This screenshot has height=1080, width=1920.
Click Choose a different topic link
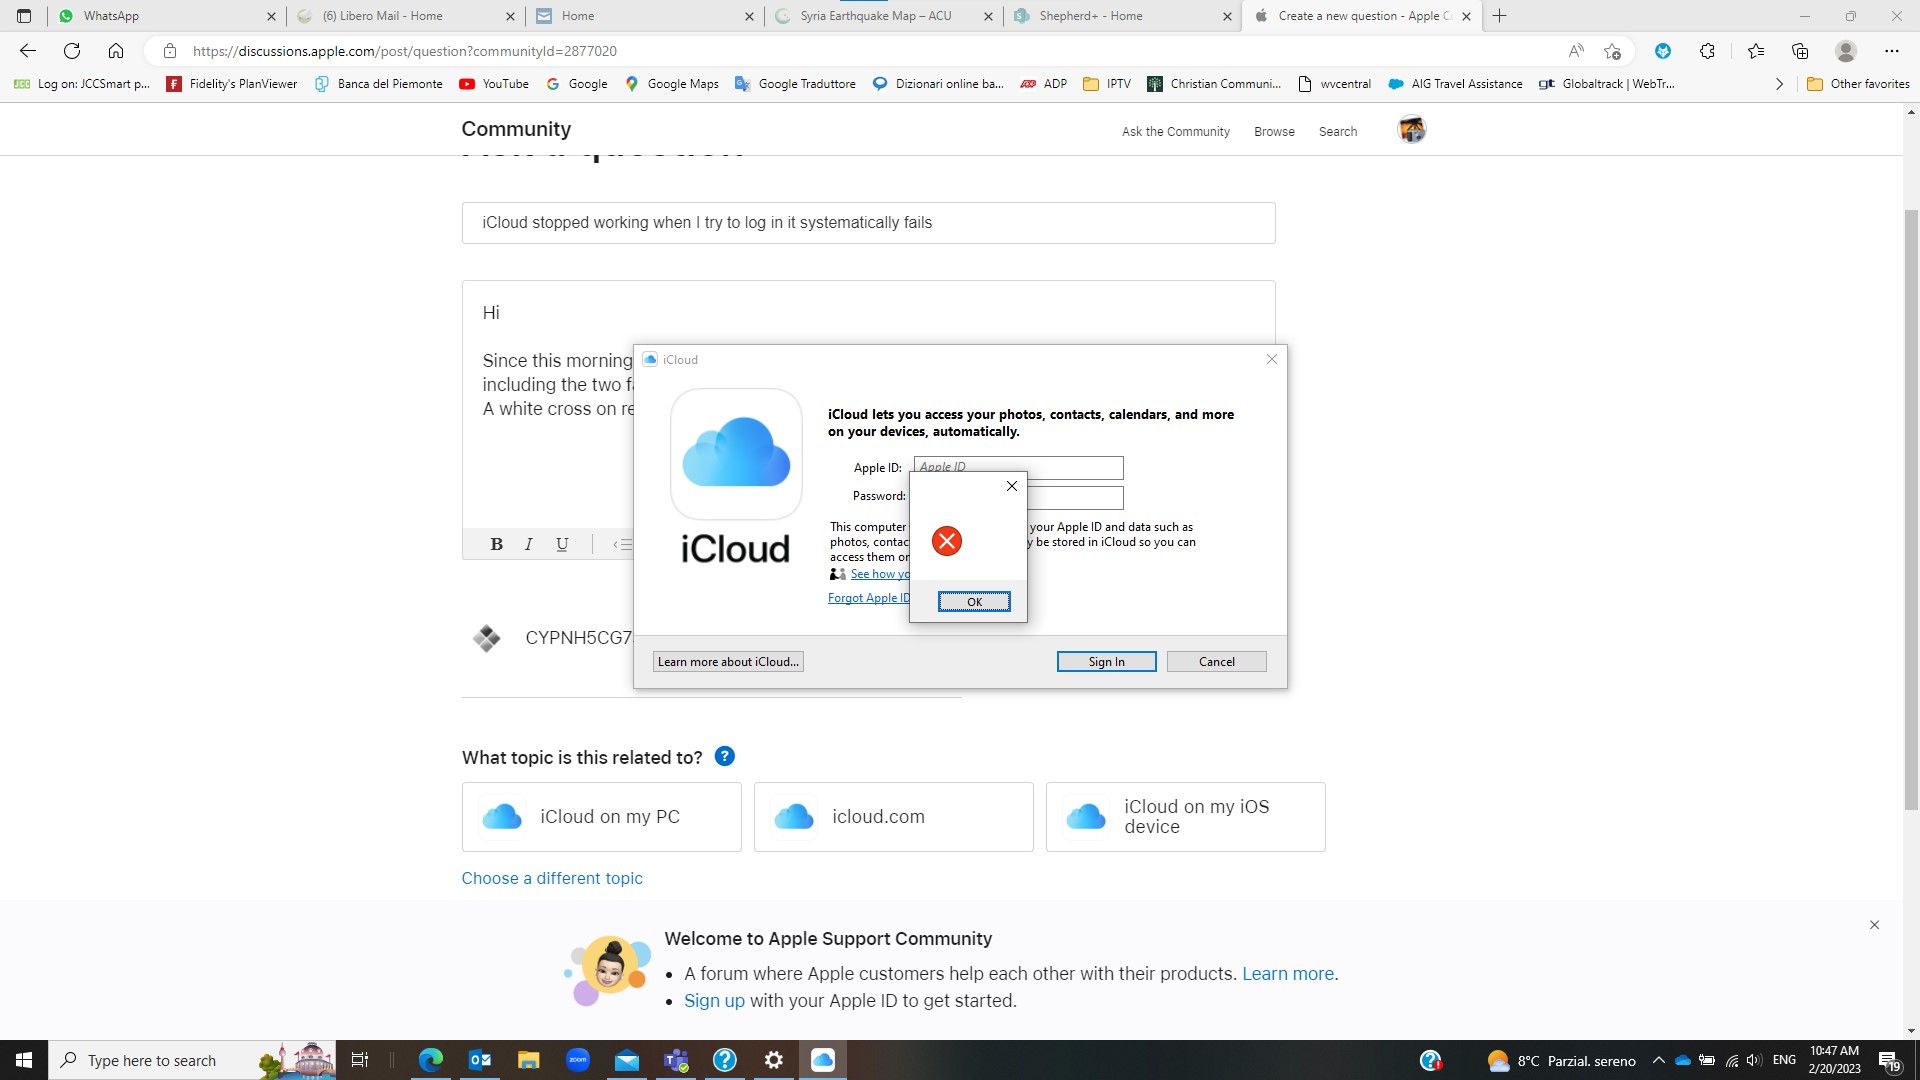552,878
